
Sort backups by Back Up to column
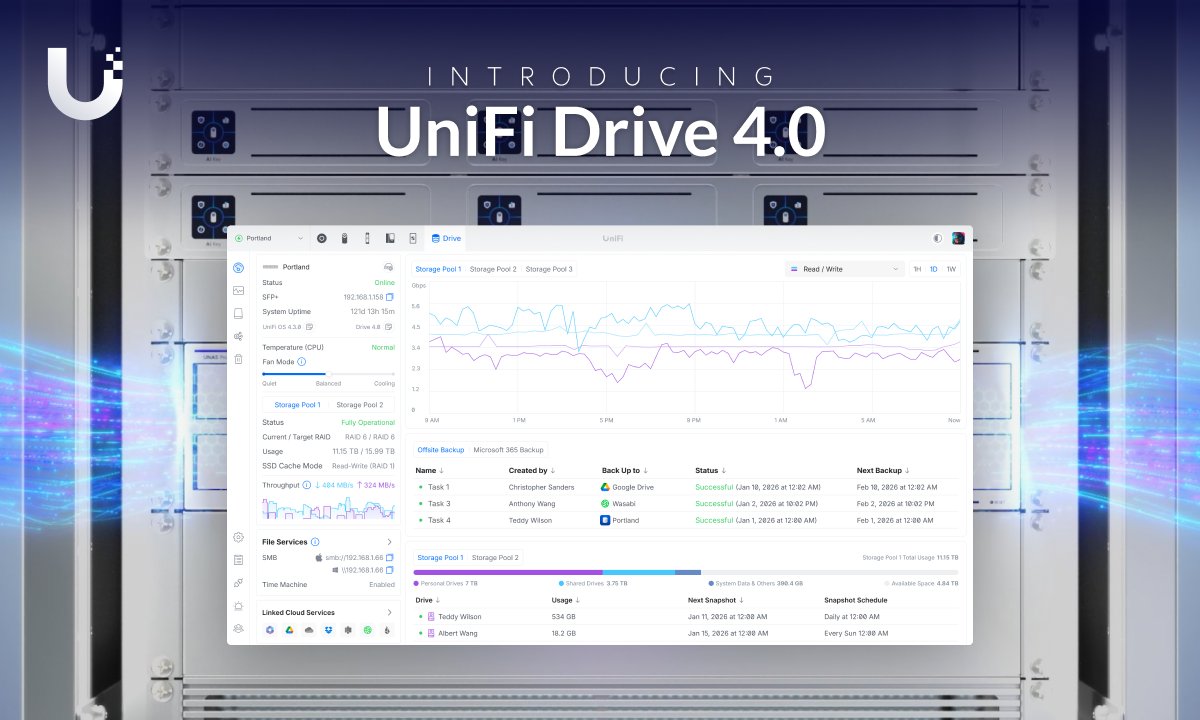pos(625,470)
